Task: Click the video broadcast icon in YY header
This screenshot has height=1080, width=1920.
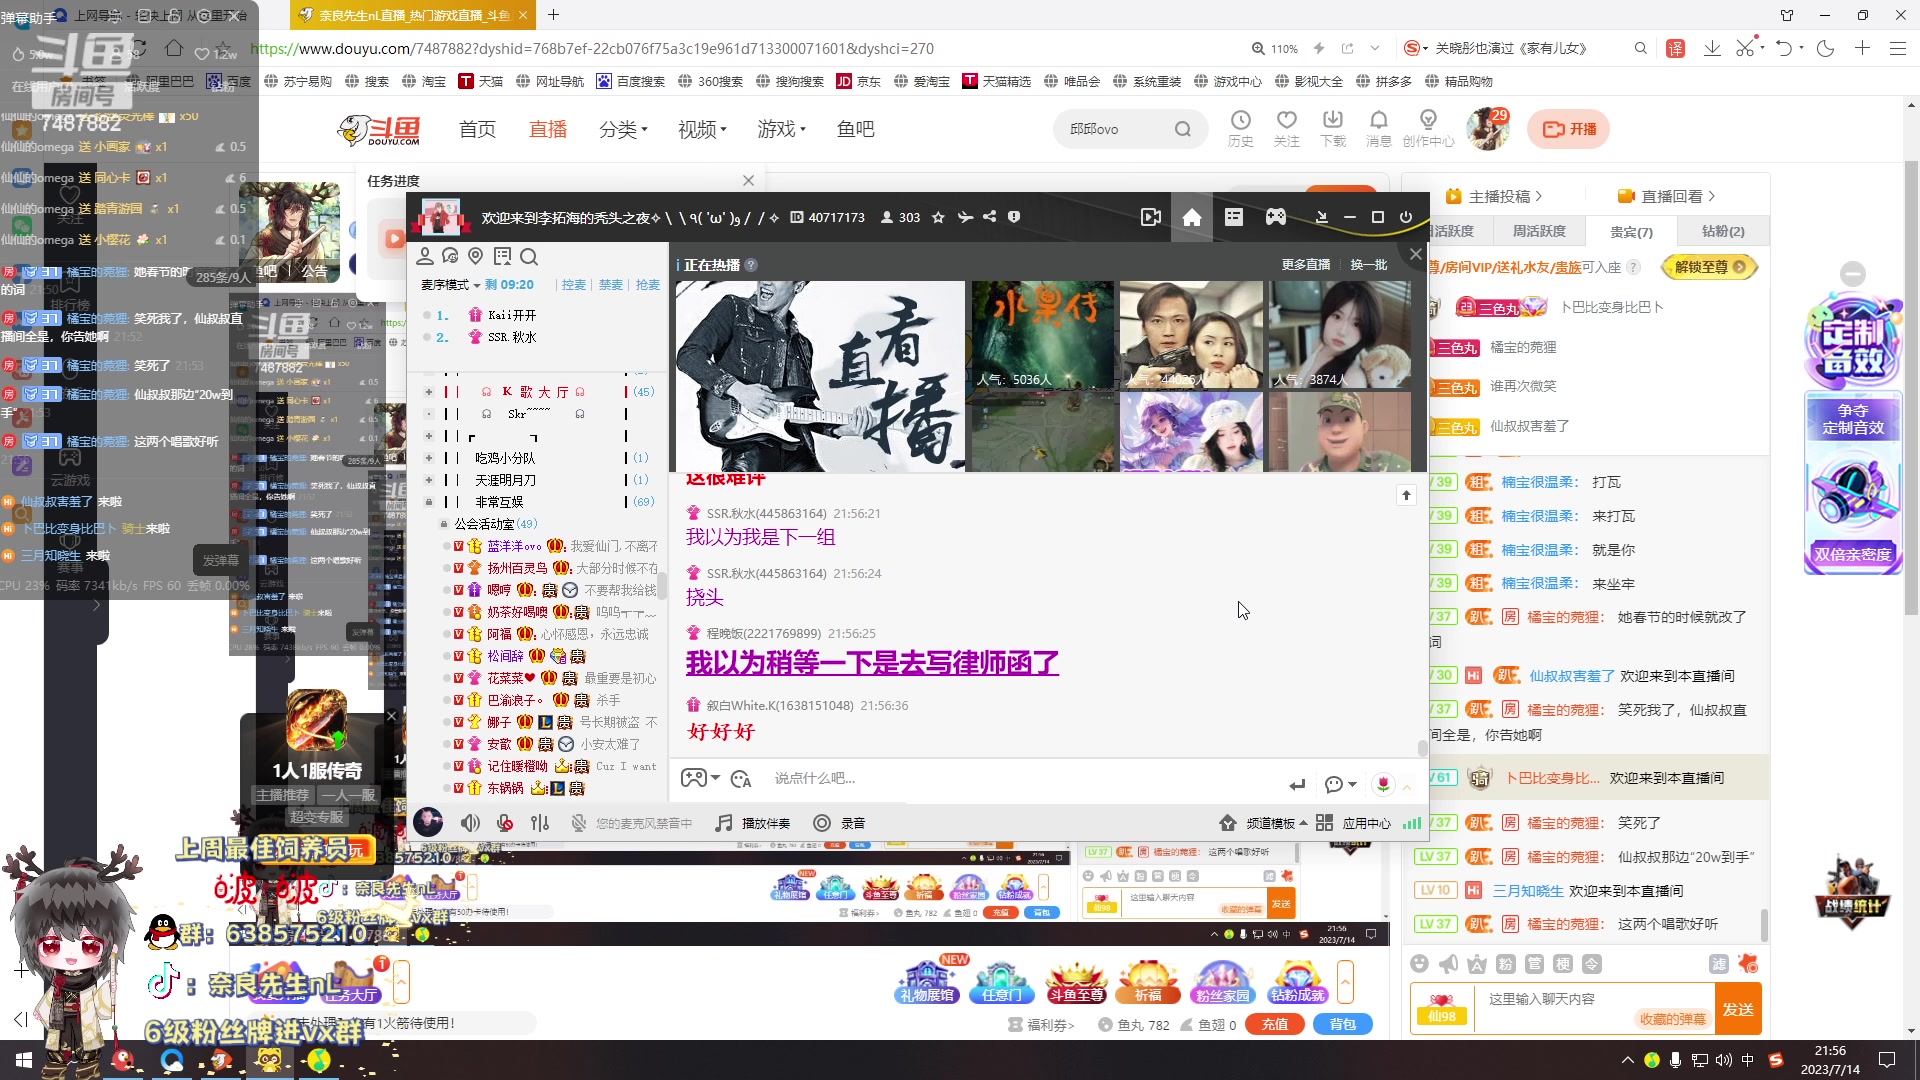Action: tap(1151, 217)
